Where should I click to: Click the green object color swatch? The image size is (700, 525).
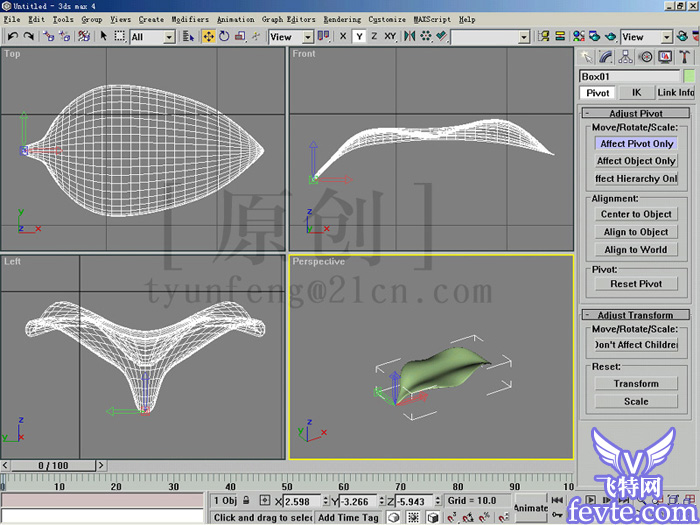689,76
